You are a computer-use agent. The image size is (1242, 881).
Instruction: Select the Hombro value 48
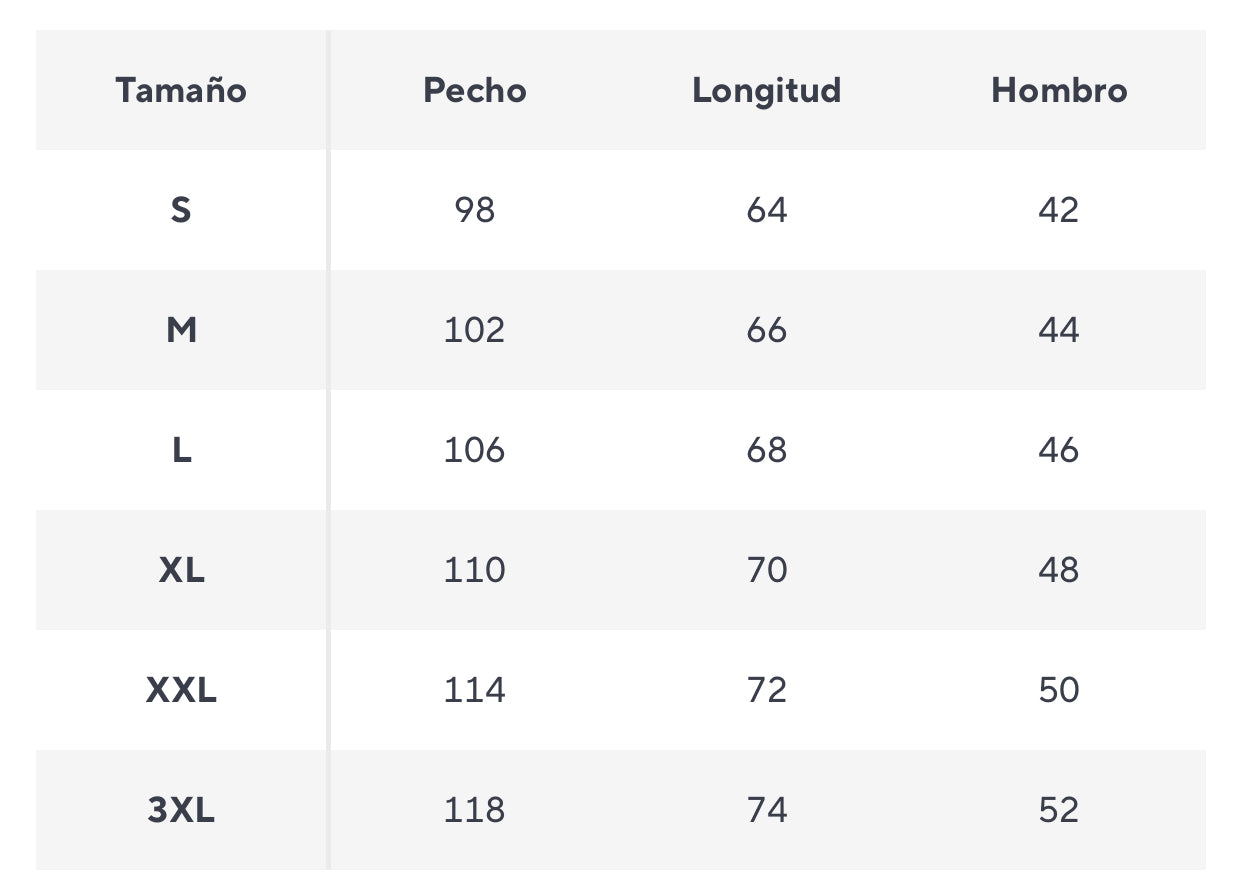1059,570
